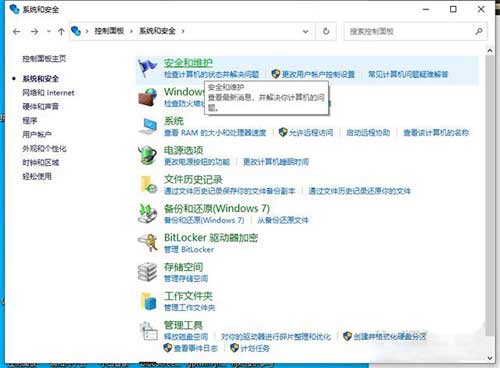Viewport: 500px width, 368px height.
Task: Select 硬件和声音 in the sidebar
Action: pos(40,106)
